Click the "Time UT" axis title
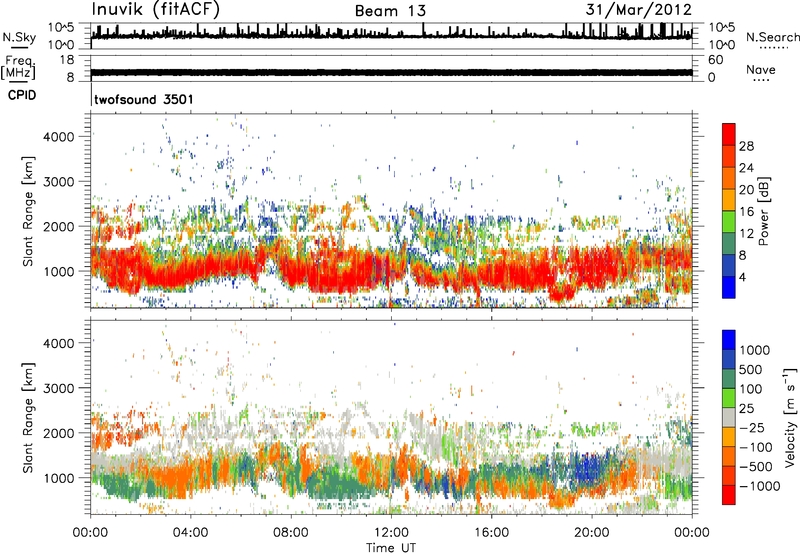 pyautogui.click(x=391, y=548)
